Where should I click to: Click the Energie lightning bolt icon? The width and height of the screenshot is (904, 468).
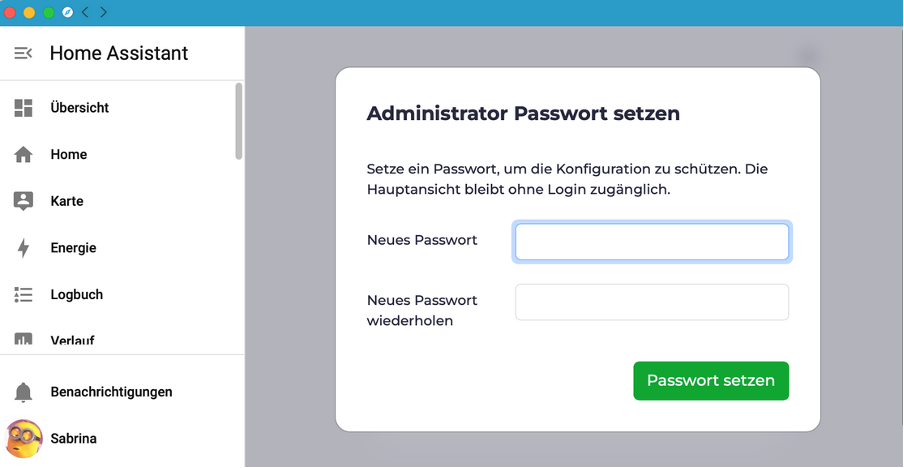pos(23,248)
